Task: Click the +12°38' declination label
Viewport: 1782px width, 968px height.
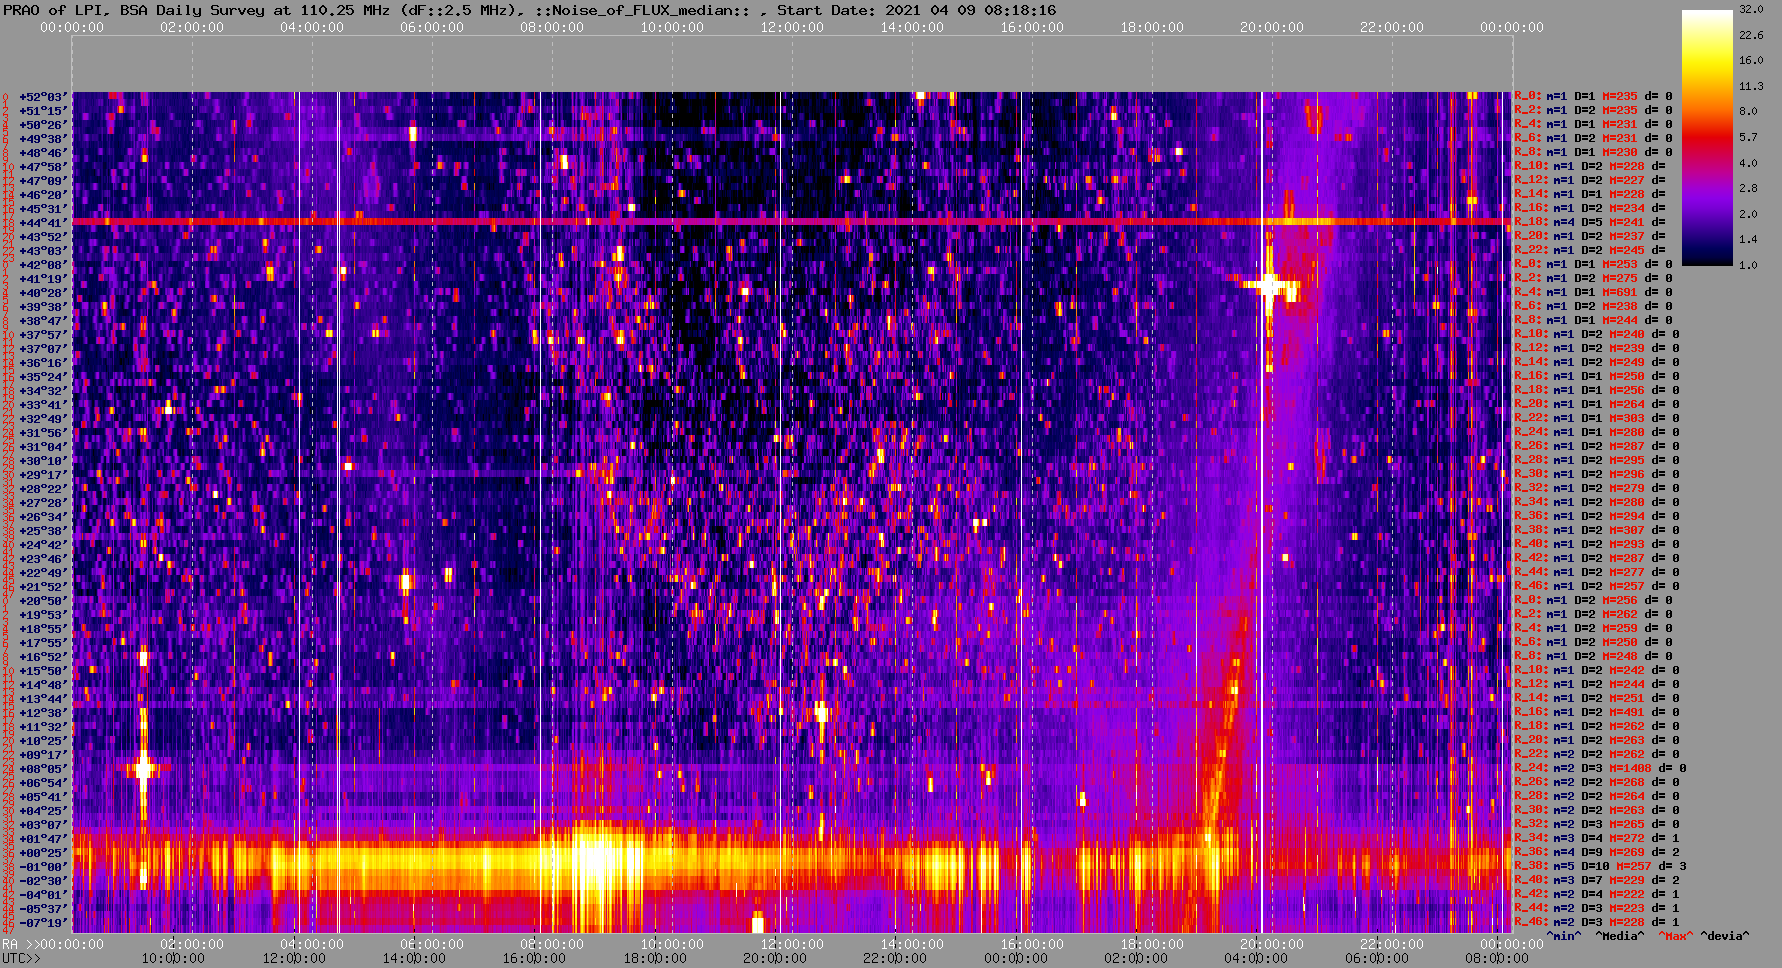Action: point(44,713)
